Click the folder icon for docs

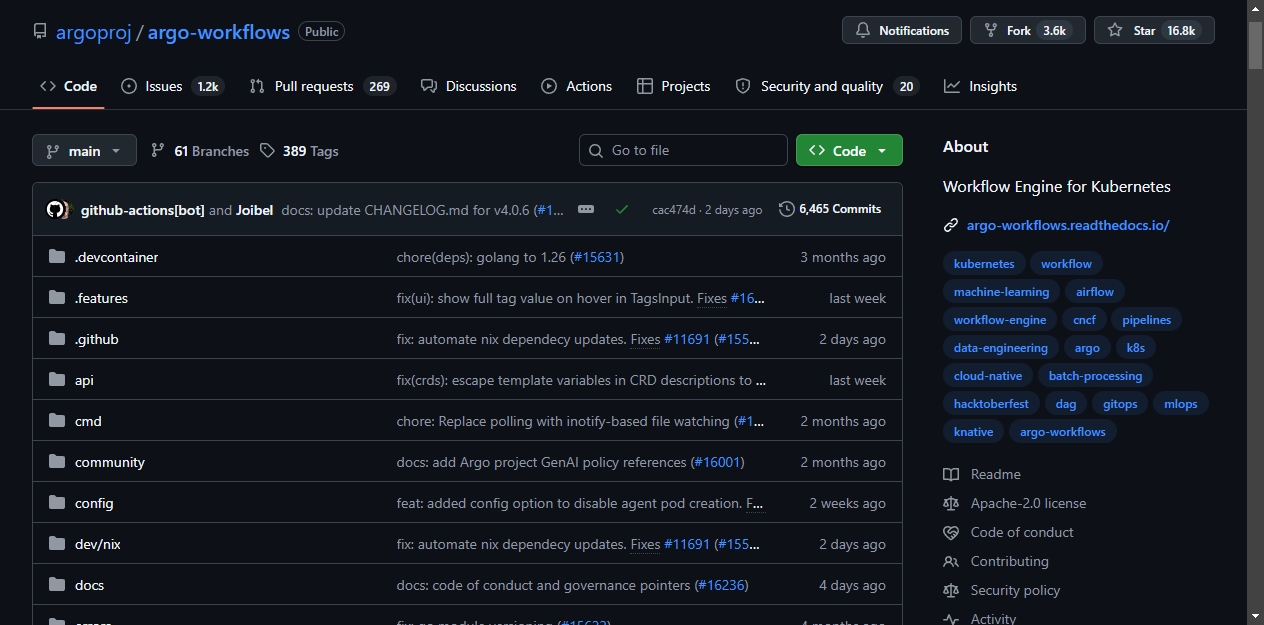[57, 585]
